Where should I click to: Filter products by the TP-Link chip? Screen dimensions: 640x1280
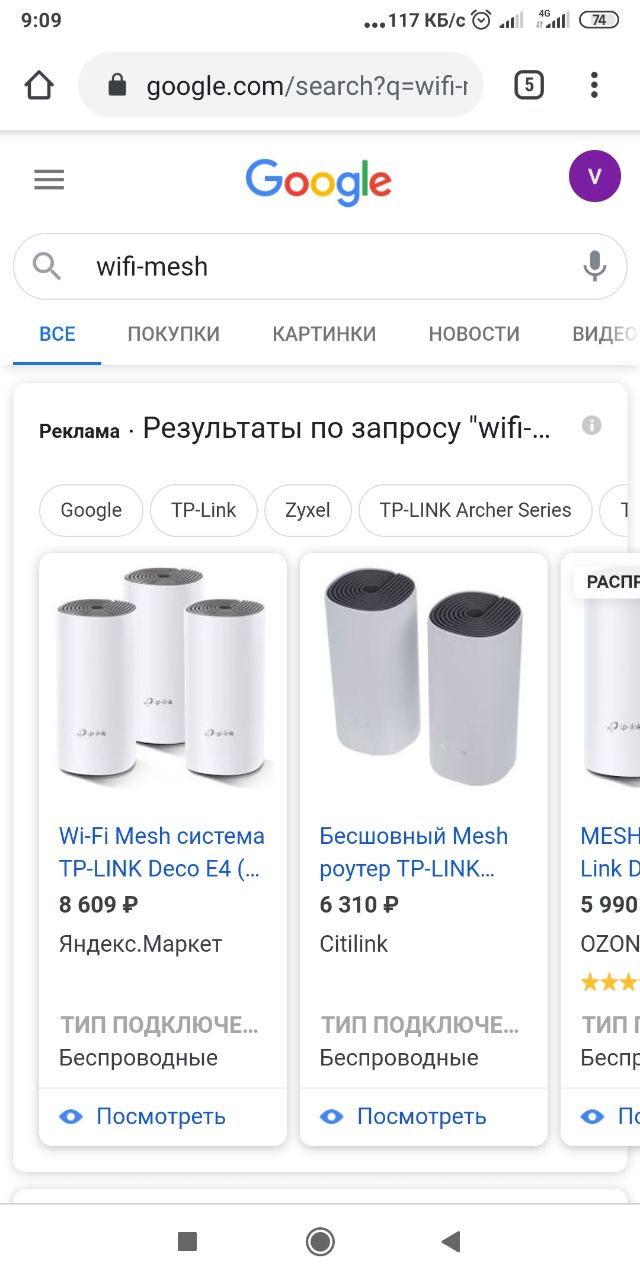(x=204, y=510)
